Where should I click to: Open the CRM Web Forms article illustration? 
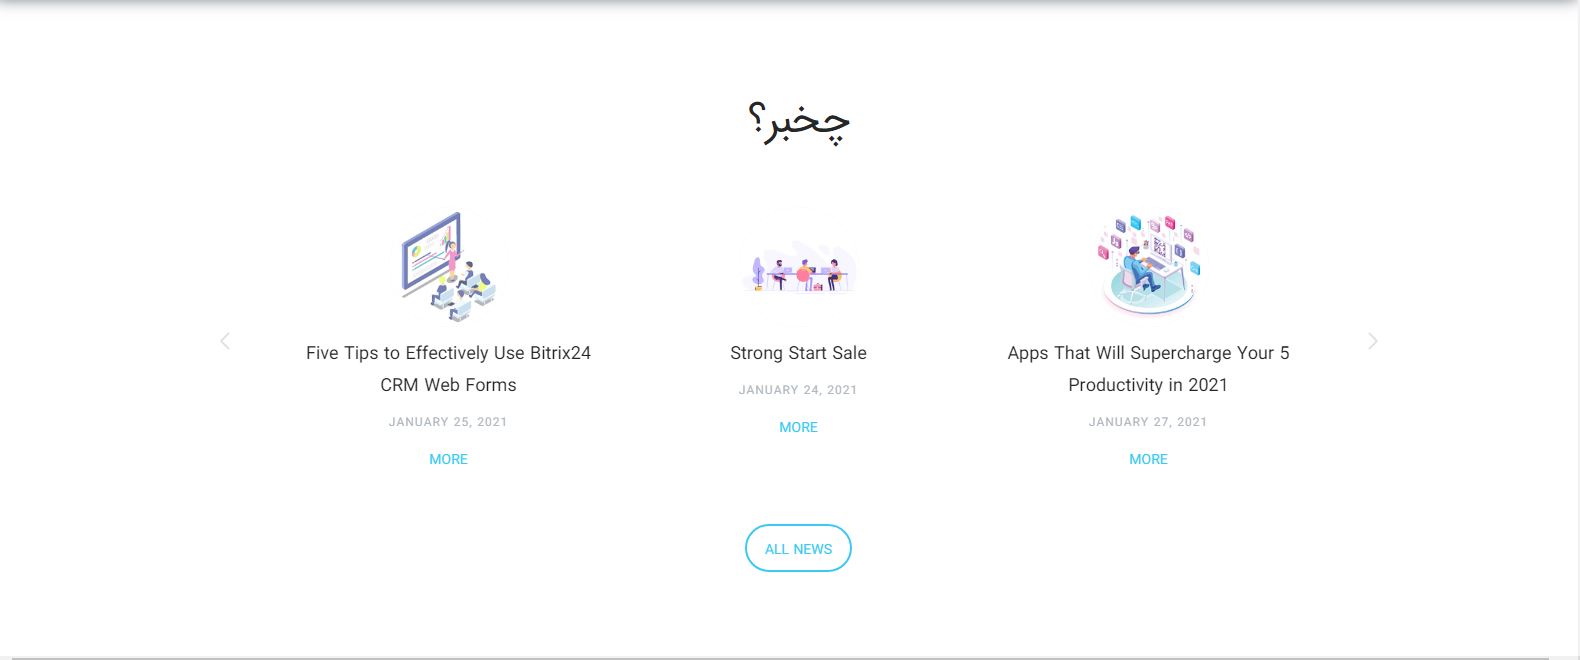tap(448, 267)
